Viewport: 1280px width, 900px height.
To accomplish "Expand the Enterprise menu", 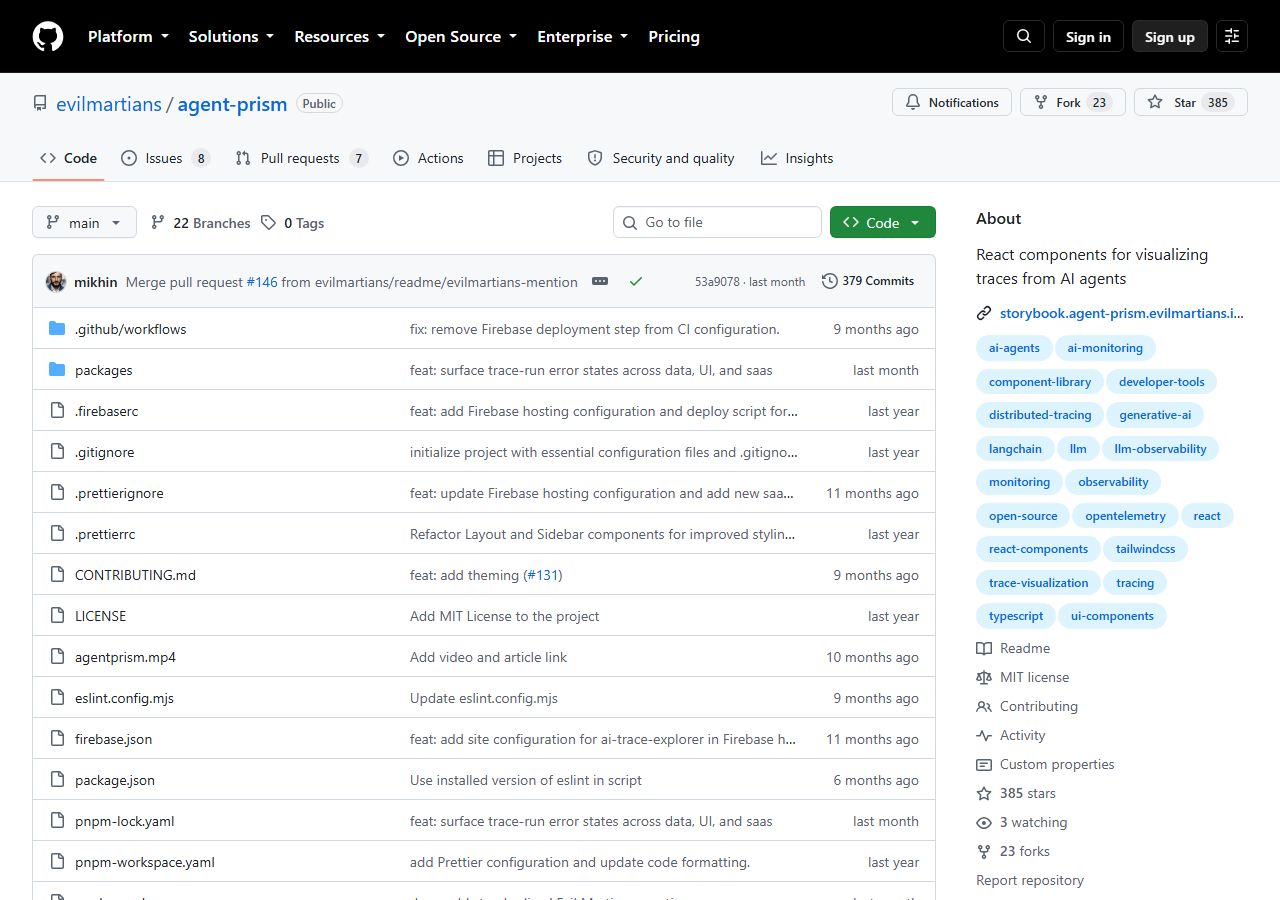I will pos(583,36).
